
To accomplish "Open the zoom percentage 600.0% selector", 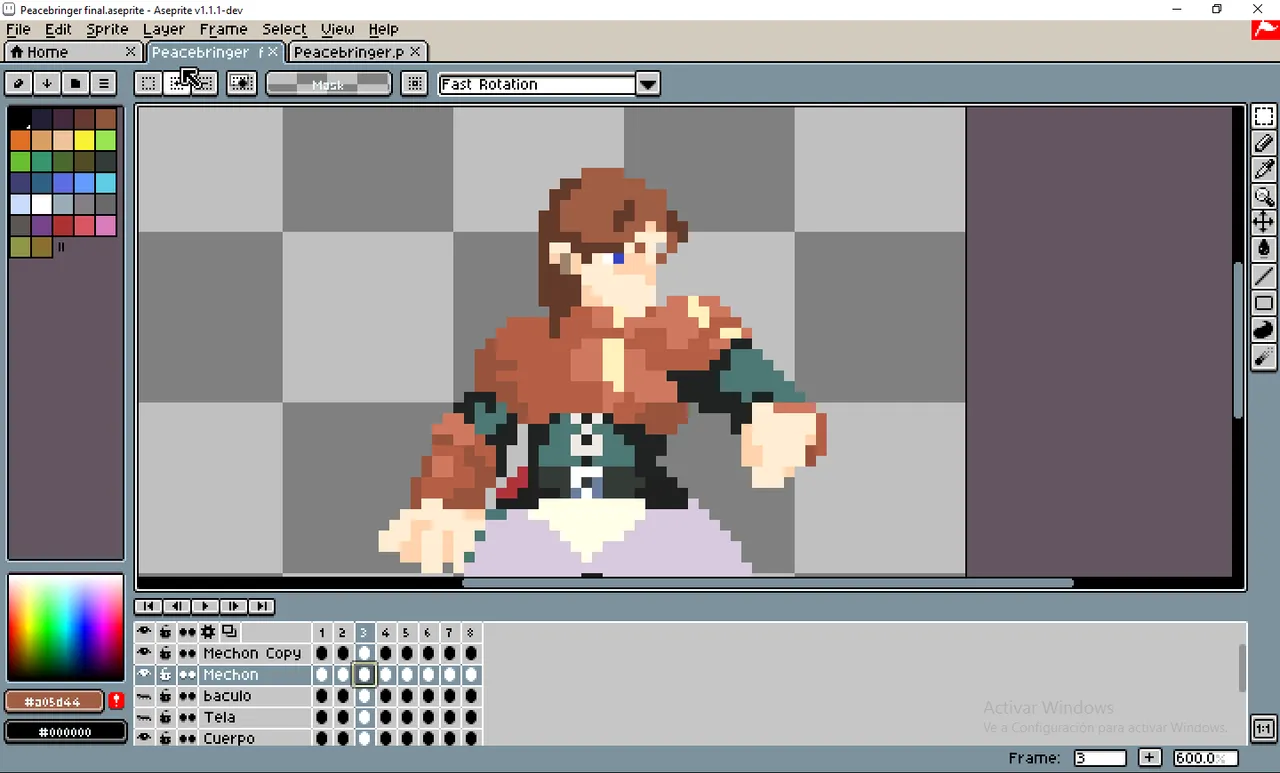I will click(x=1205, y=758).
